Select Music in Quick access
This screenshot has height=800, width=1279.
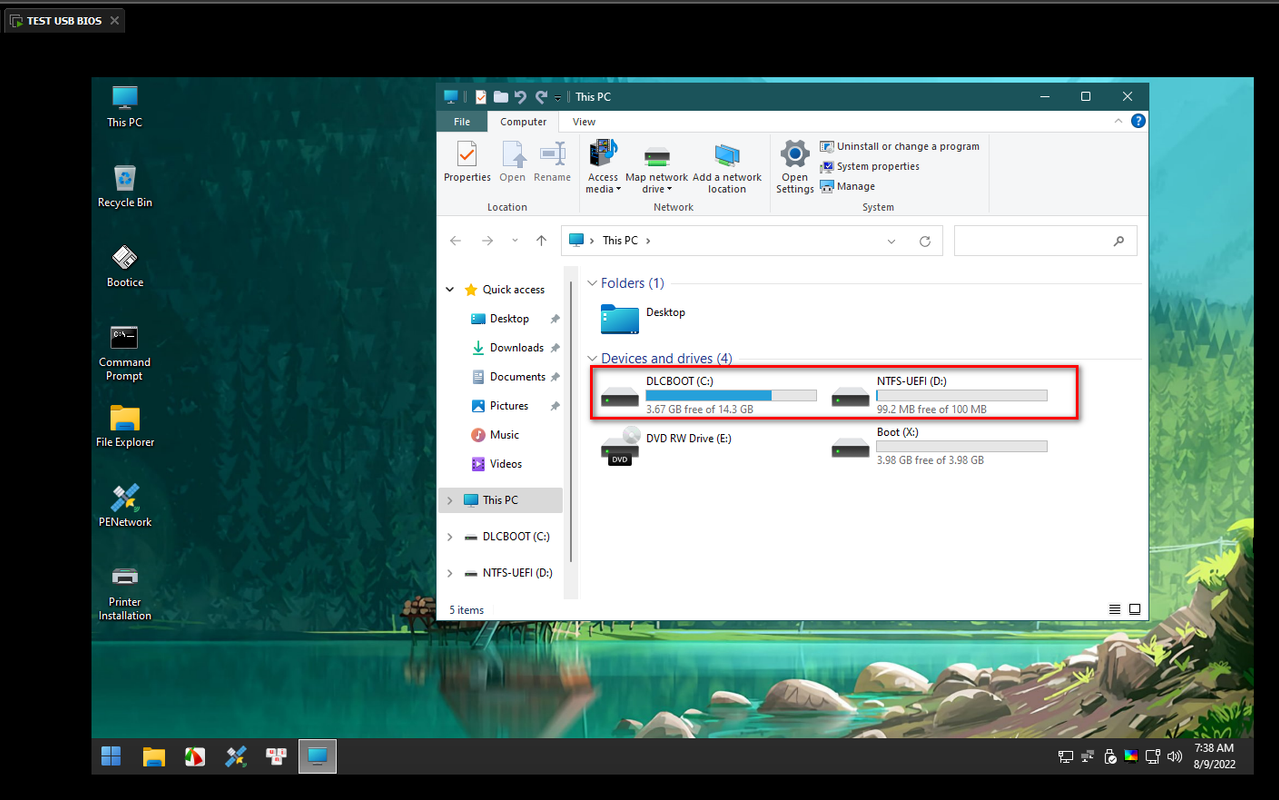coord(504,435)
